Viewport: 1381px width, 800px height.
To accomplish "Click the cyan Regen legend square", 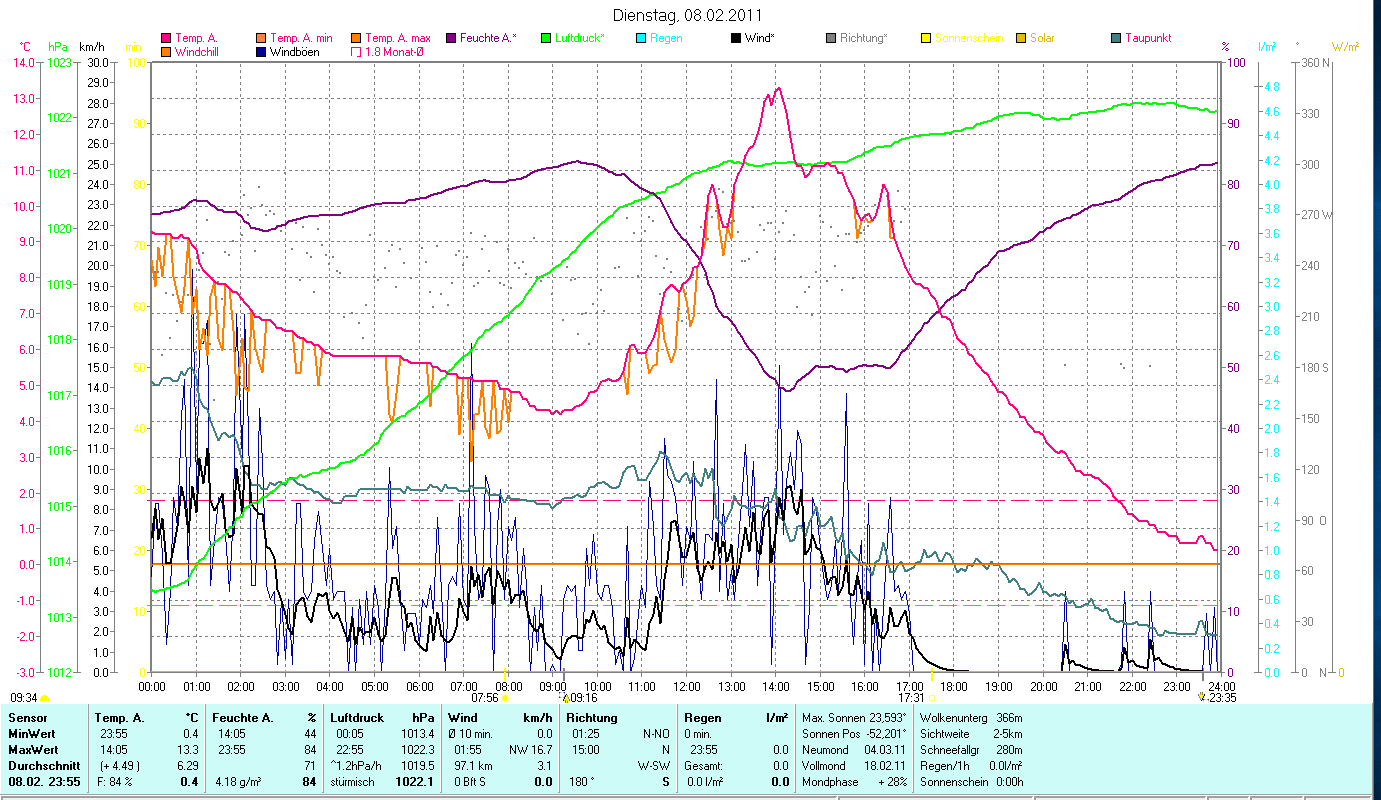I will pyautogui.click(x=640, y=38).
